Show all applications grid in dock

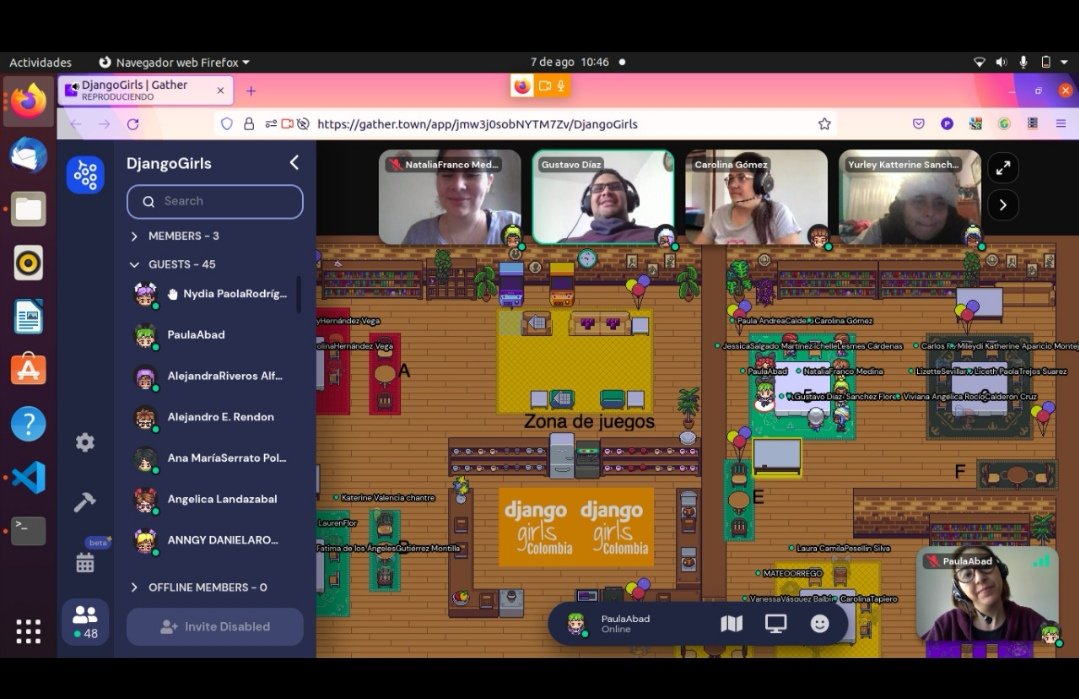tap(28, 630)
